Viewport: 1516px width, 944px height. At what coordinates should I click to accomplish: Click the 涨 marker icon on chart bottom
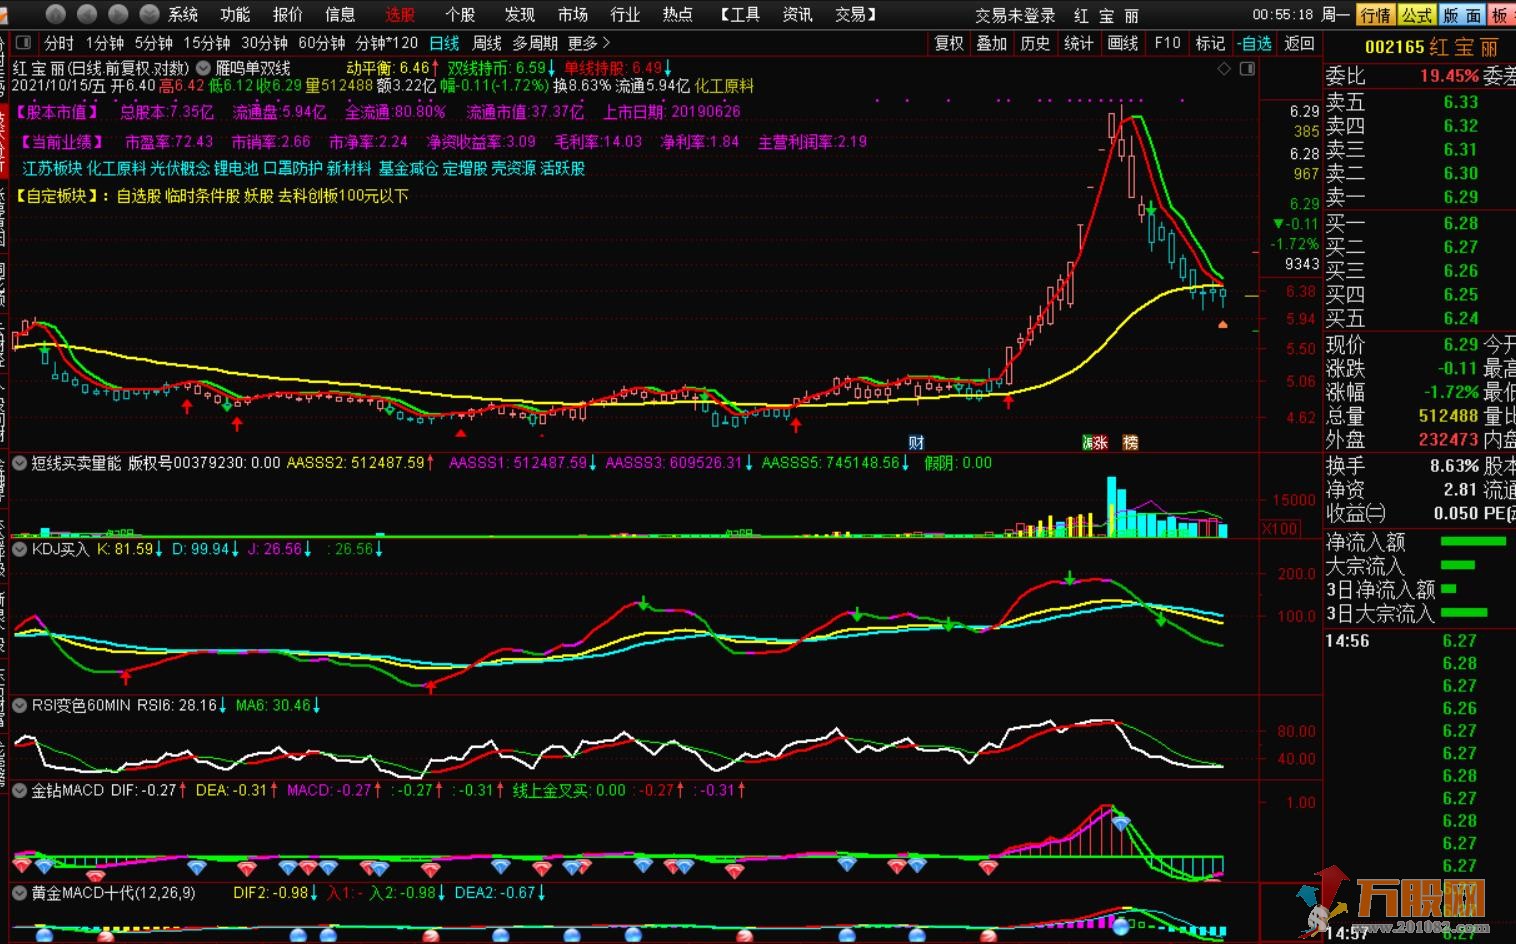1094,443
